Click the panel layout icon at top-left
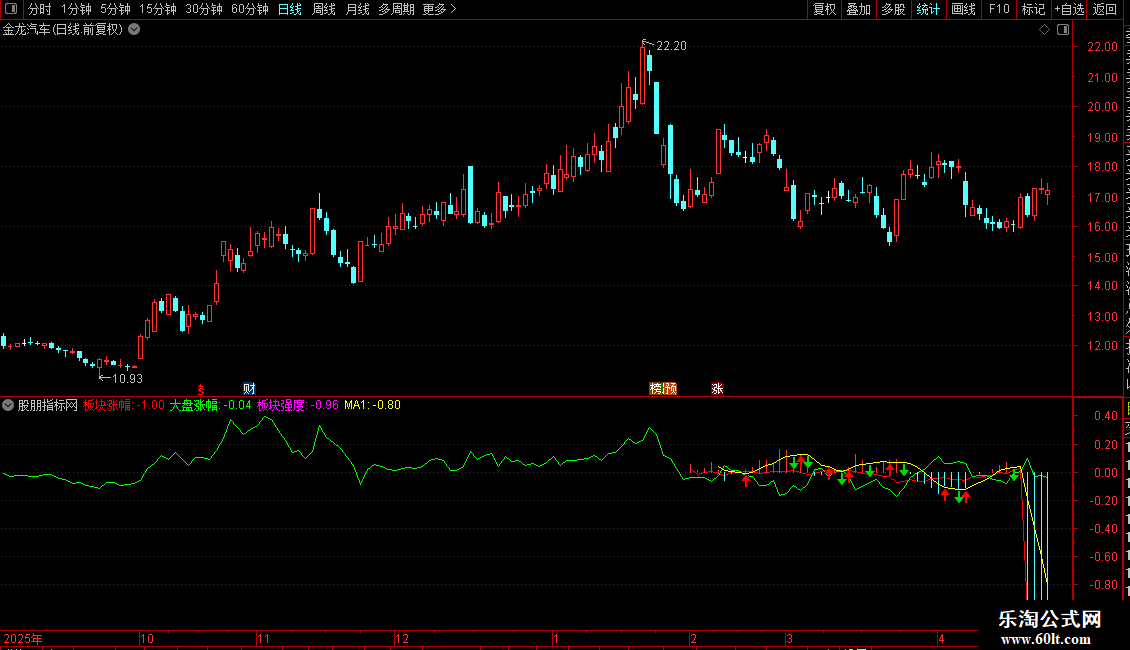The image size is (1130, 650). point(11,9)
